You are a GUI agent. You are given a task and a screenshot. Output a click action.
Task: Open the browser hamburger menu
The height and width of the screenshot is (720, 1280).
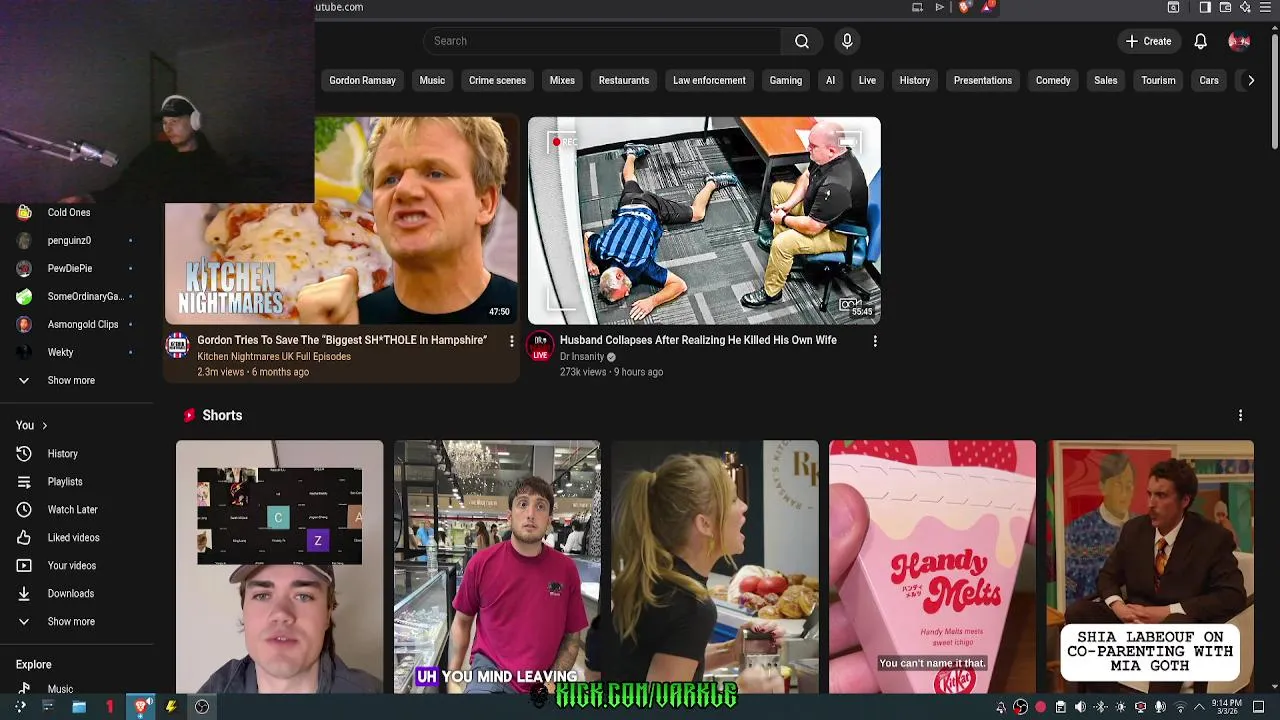click(x=1265, y=7)
